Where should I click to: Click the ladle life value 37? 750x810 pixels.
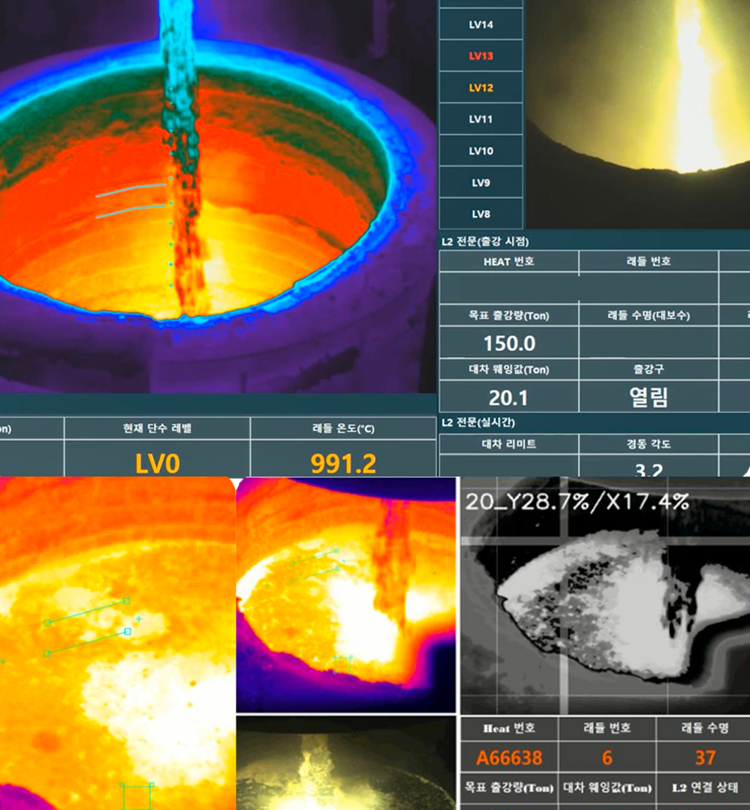pos(705,758)
